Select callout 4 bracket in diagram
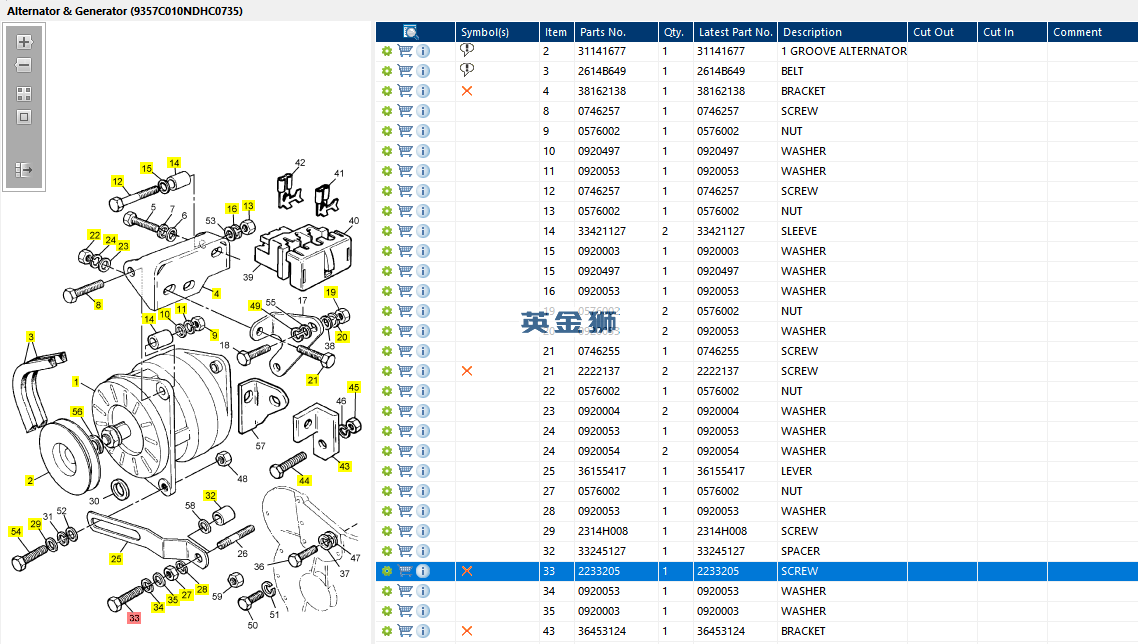This screenshot has width=1138, height=644. pyautogui.click(x=216, y=293)
